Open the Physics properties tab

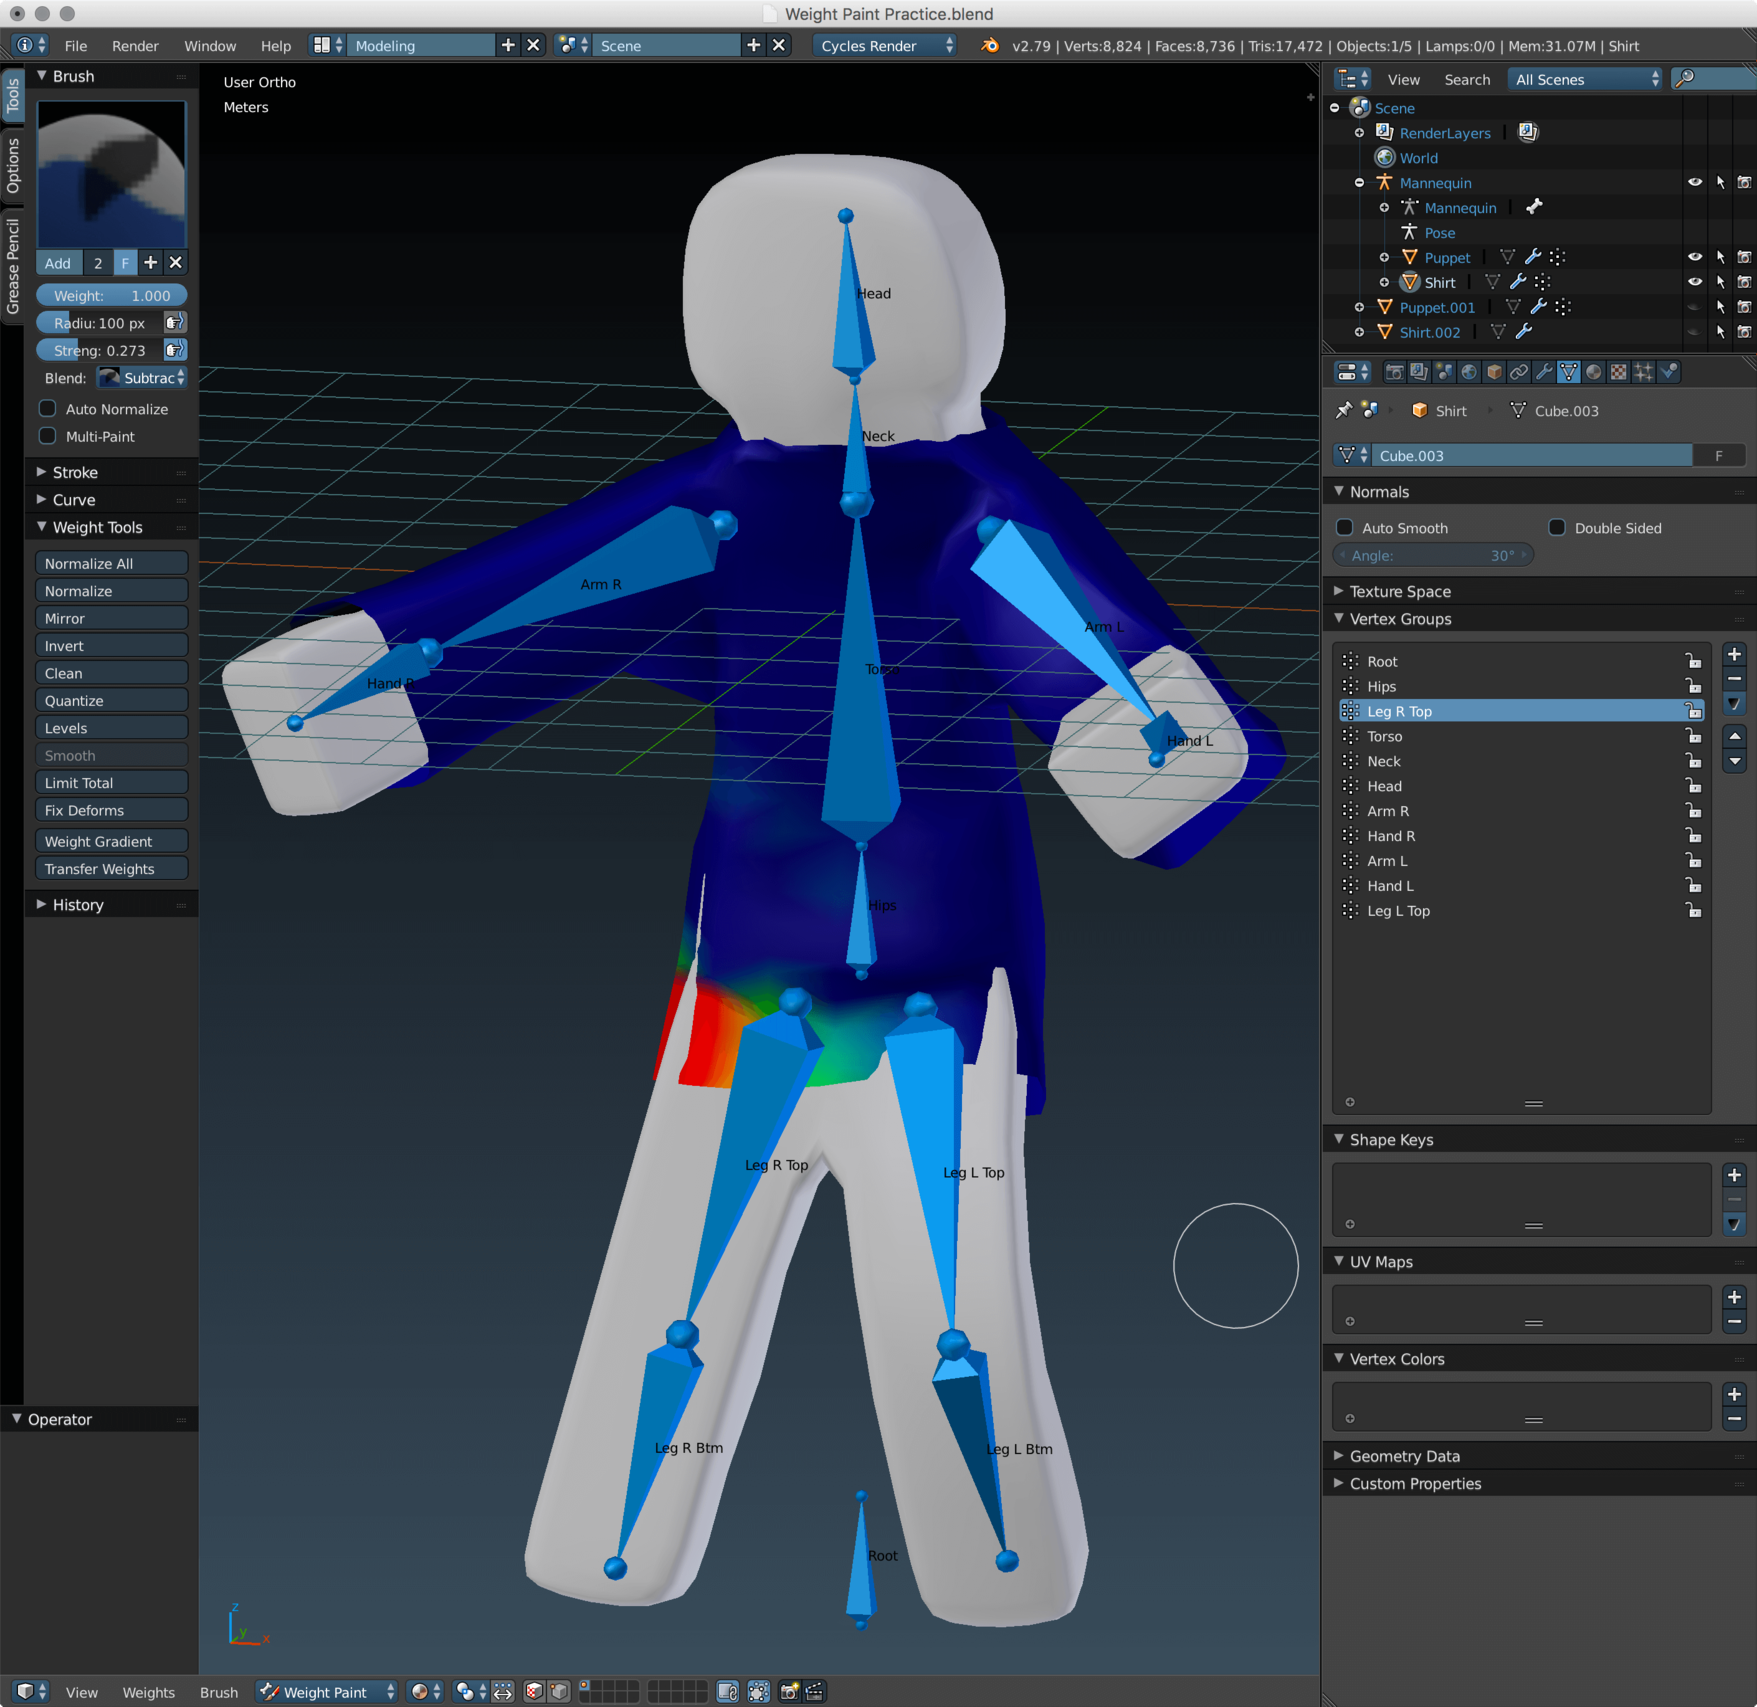pos(1669,372)
